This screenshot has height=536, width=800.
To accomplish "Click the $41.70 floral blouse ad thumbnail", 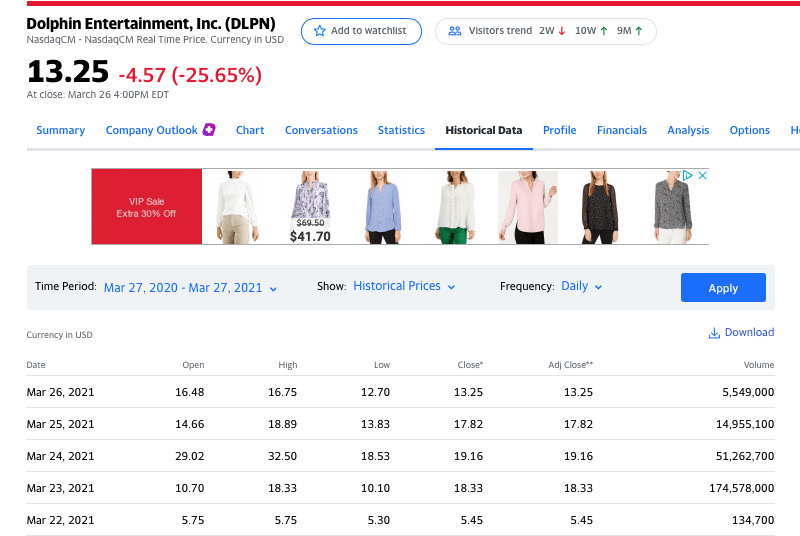I will pyautogui.click(x=310, y=207).
